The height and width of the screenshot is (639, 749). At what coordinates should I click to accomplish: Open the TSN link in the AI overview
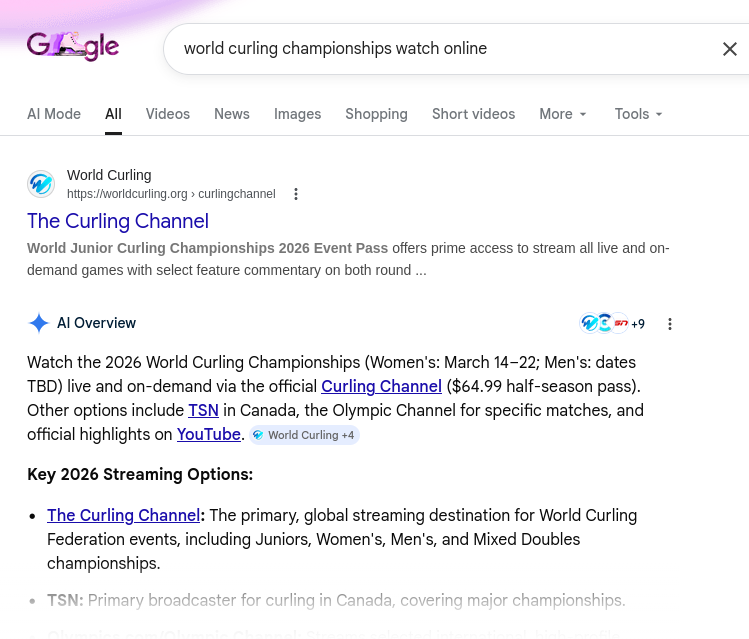pyautogui.click(x=203, y=410)
